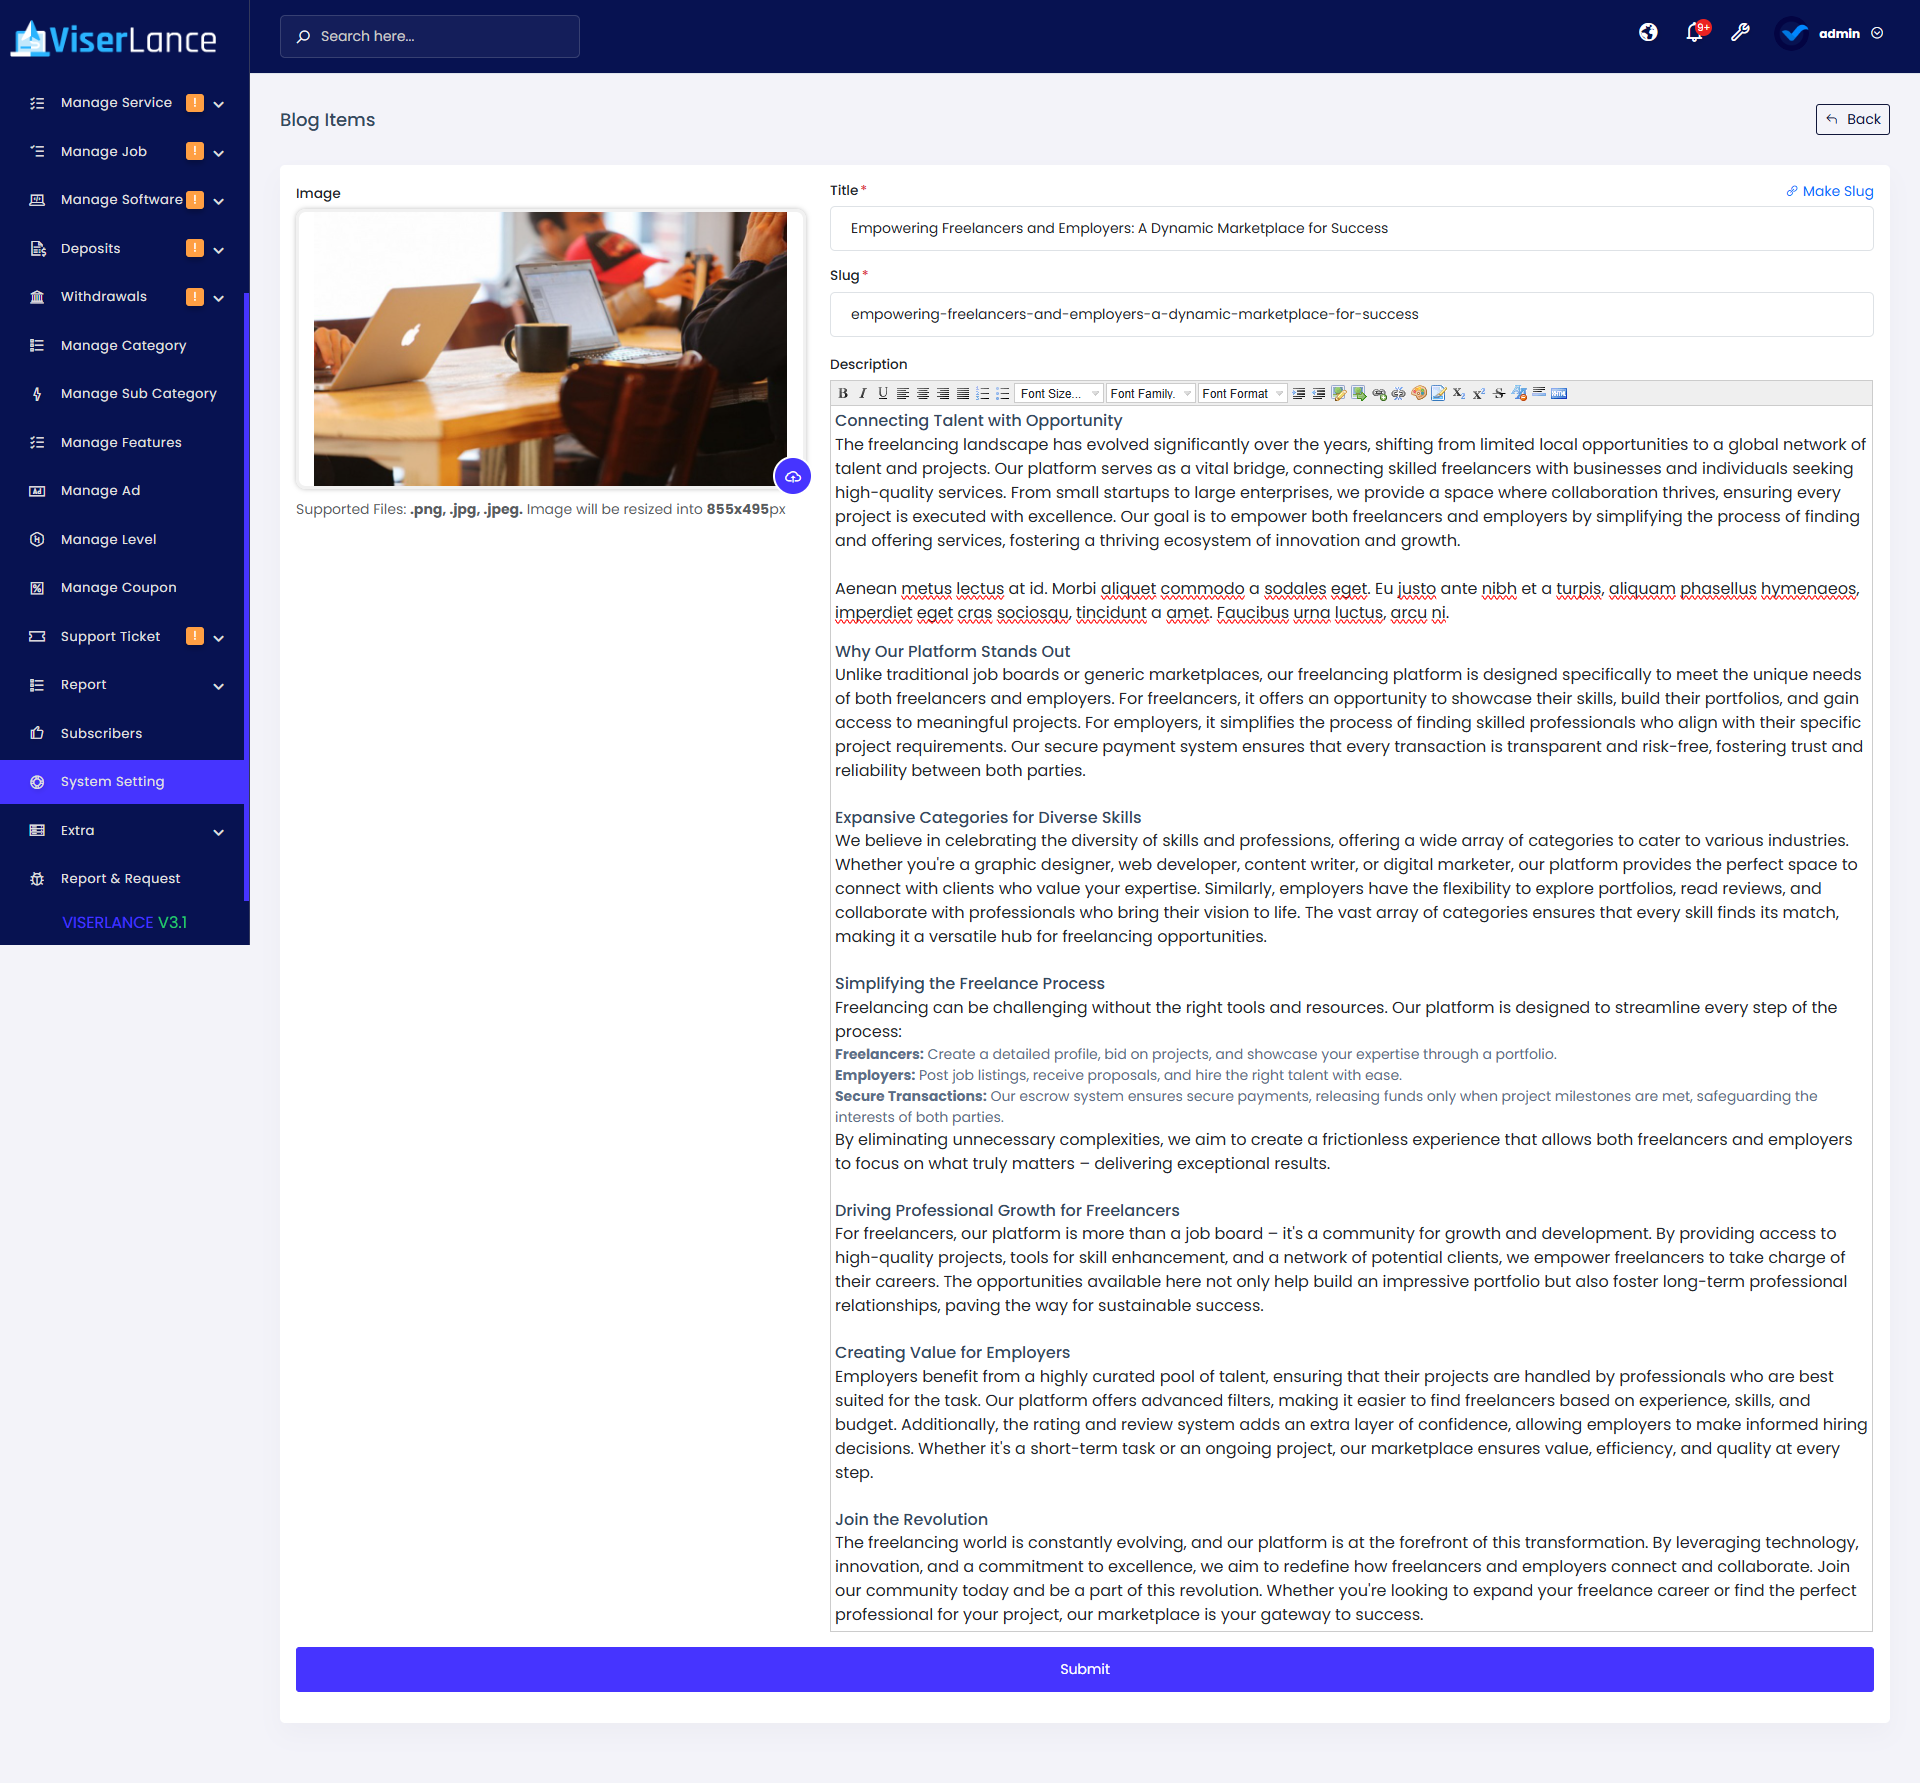
Task: Open the Font Family dropdown
Action: (1150, 394)
